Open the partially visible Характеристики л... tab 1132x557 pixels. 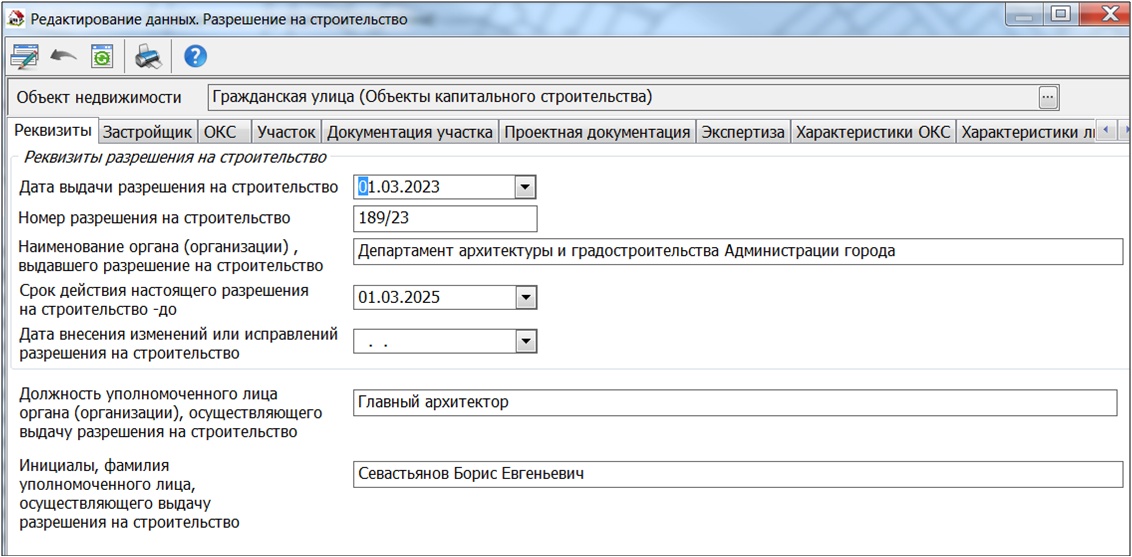(x=1026, y=133)
